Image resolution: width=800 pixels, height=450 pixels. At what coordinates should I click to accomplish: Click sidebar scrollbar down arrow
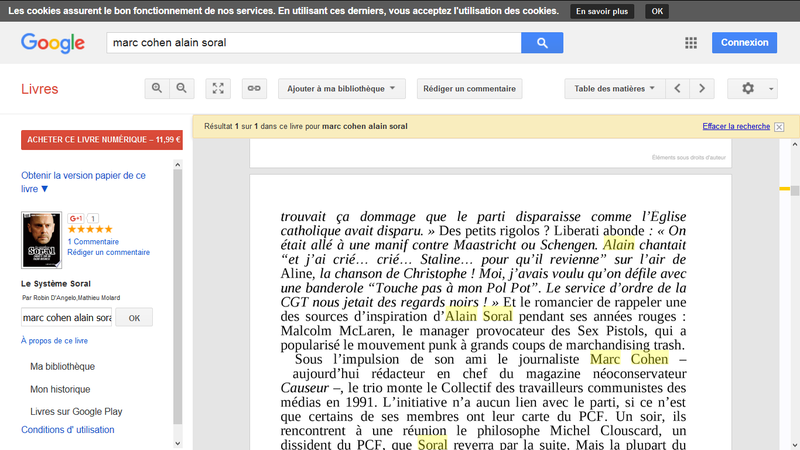[x=178, y=443]
